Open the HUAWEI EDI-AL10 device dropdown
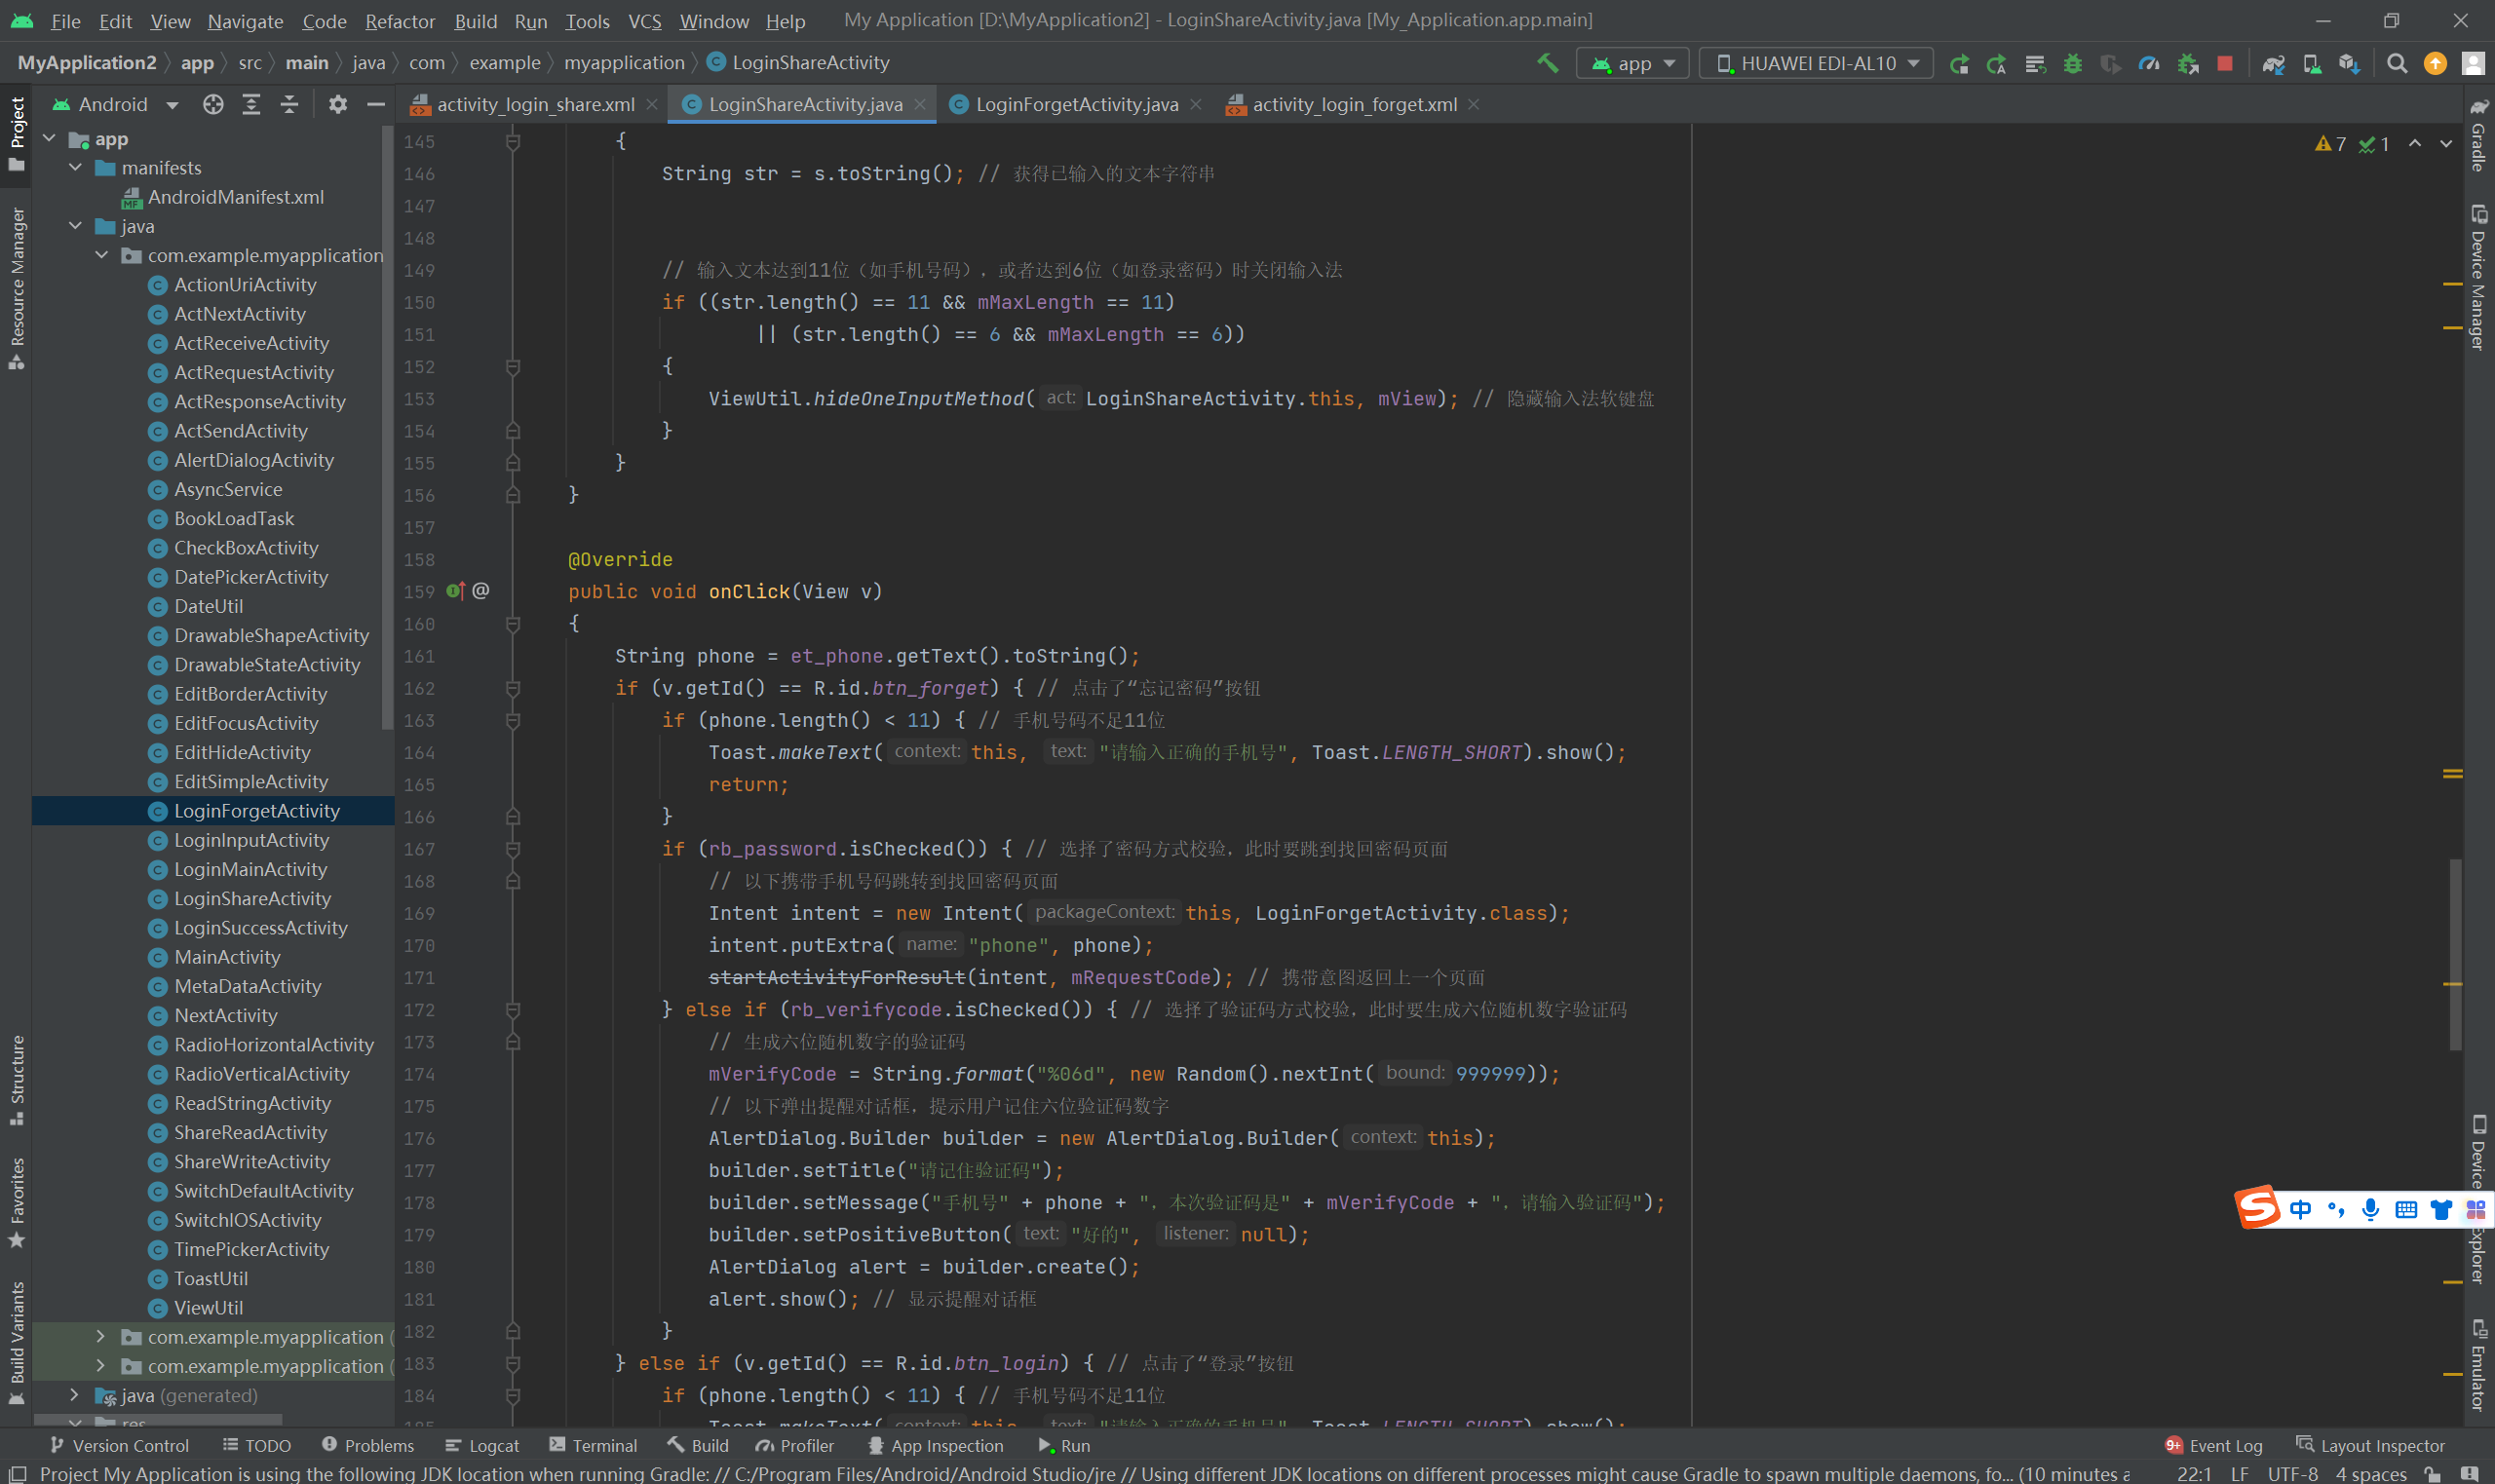 point(1817,63)
